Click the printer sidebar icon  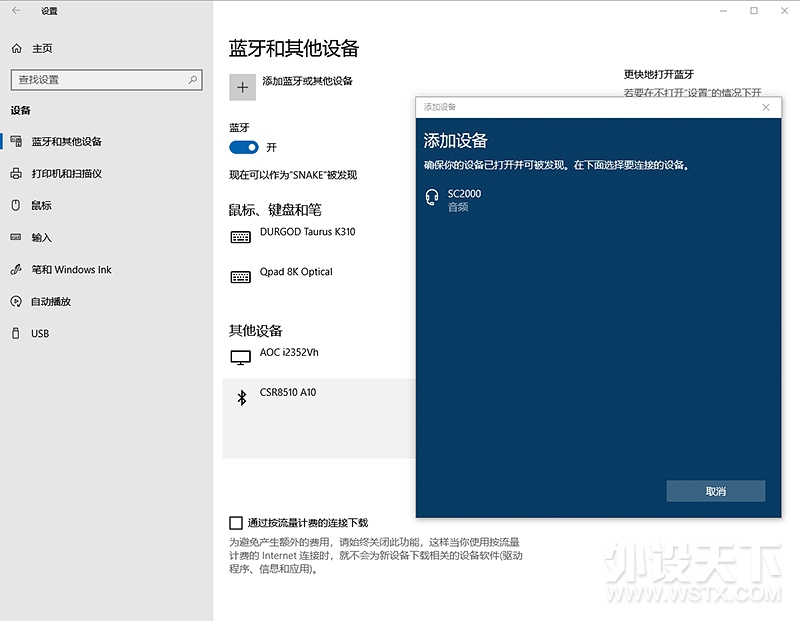[x=16, y=173]
